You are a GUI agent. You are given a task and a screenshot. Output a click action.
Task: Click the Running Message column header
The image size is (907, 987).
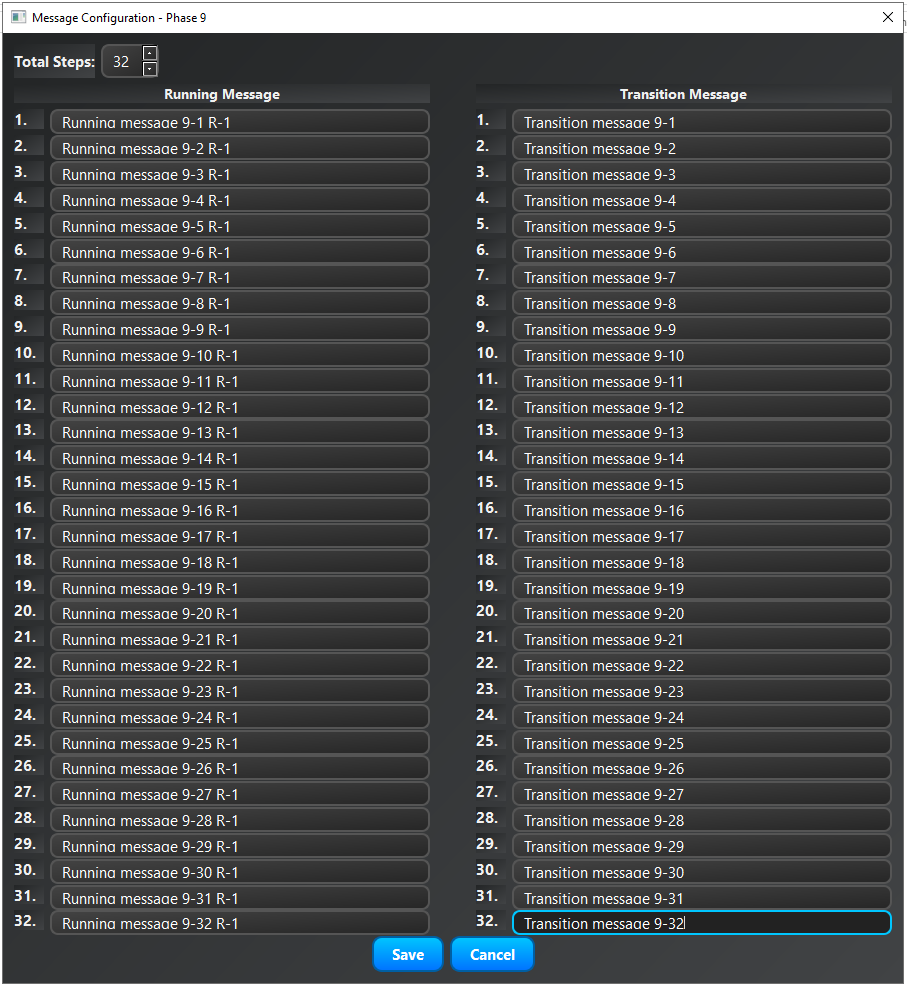tap(221, 94)
